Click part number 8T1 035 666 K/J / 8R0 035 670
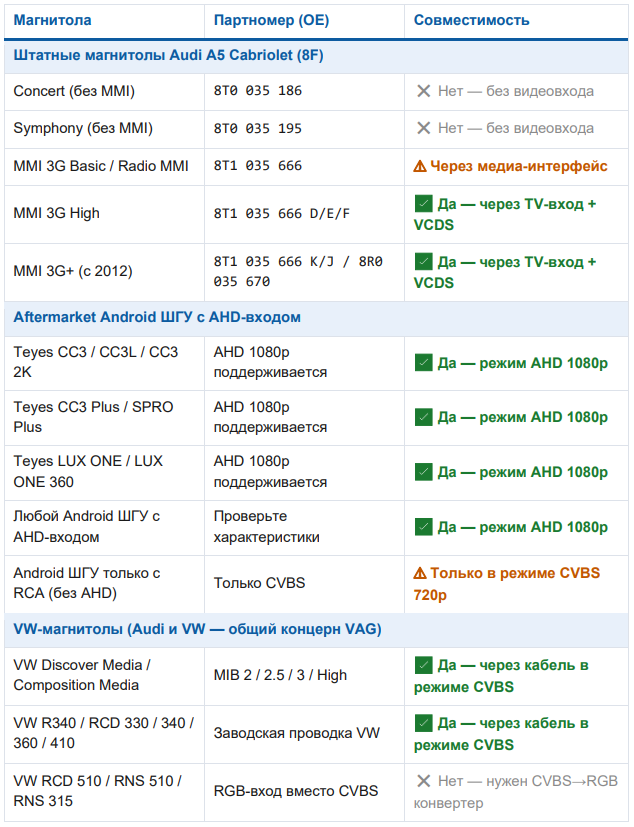 pyautogui.click(x=298, y=272)
